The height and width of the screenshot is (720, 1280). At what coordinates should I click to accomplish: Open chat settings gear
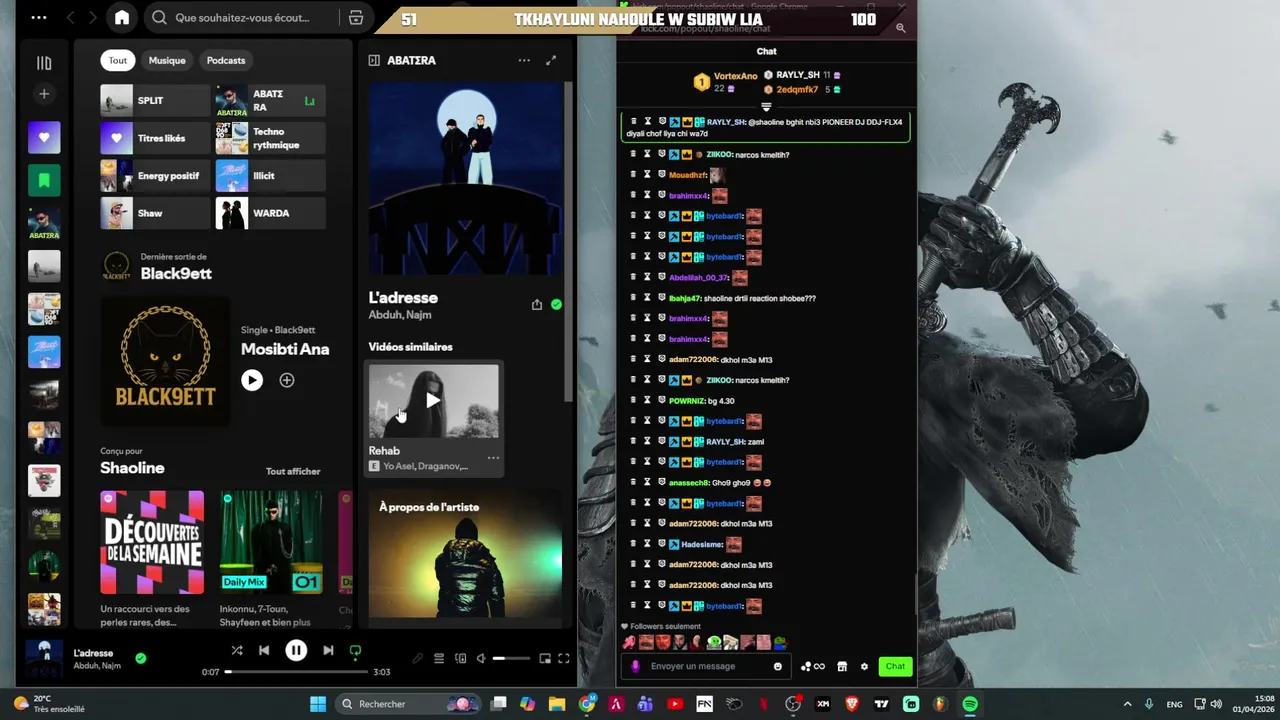(x=864, y=666)
